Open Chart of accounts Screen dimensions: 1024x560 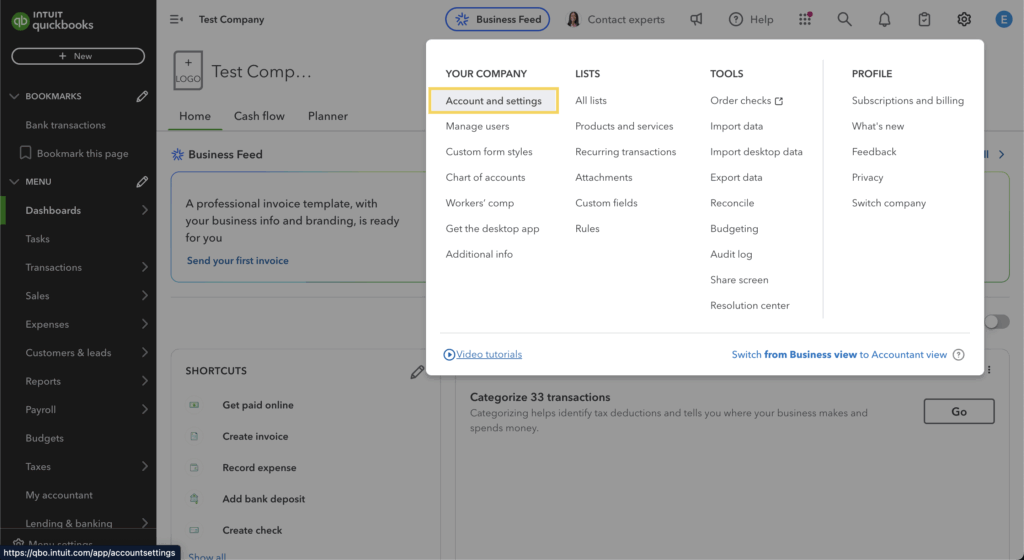tap(485, 178)
